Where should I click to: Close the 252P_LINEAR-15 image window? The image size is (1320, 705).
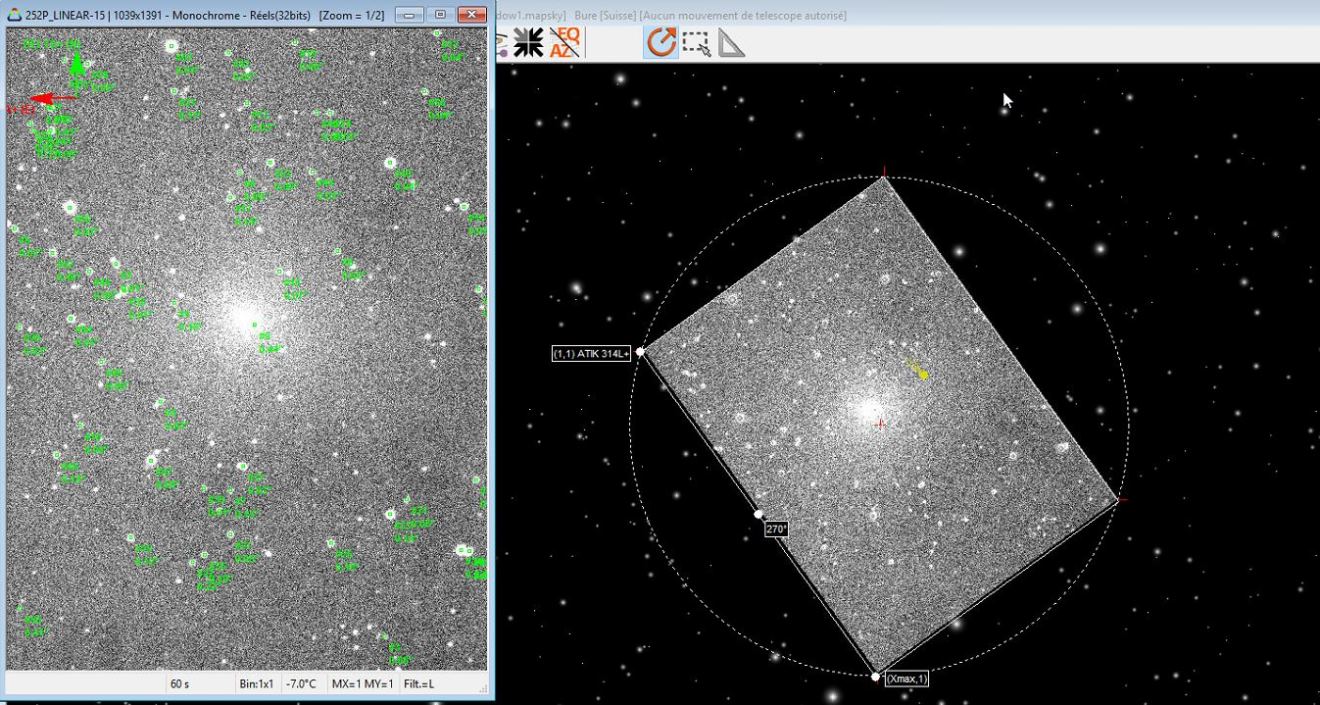click(x=470, y=15)
